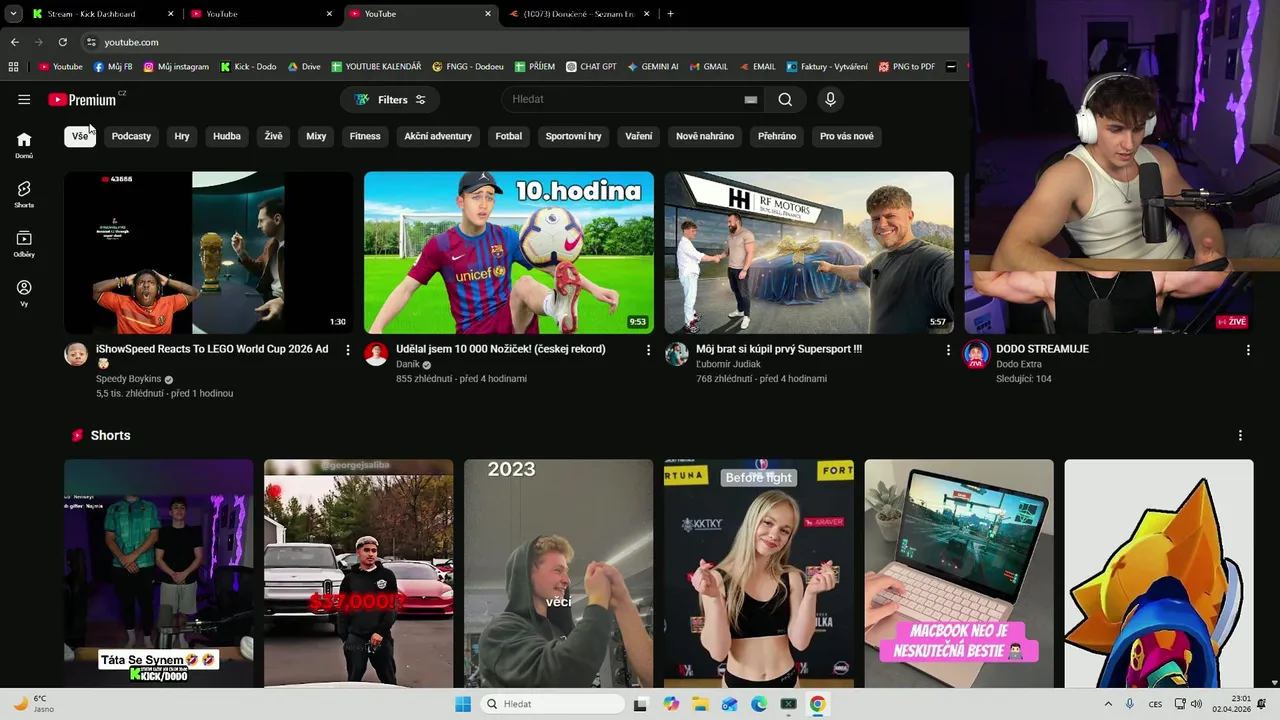The image size is (1280, 720).
Task: Open options for DODO STREAMUJE
Action: click(1248, 350)
